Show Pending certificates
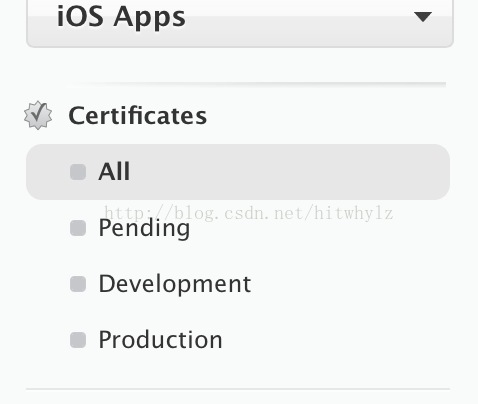Viewport: 478px width, 404px height. tap(144, 228)
